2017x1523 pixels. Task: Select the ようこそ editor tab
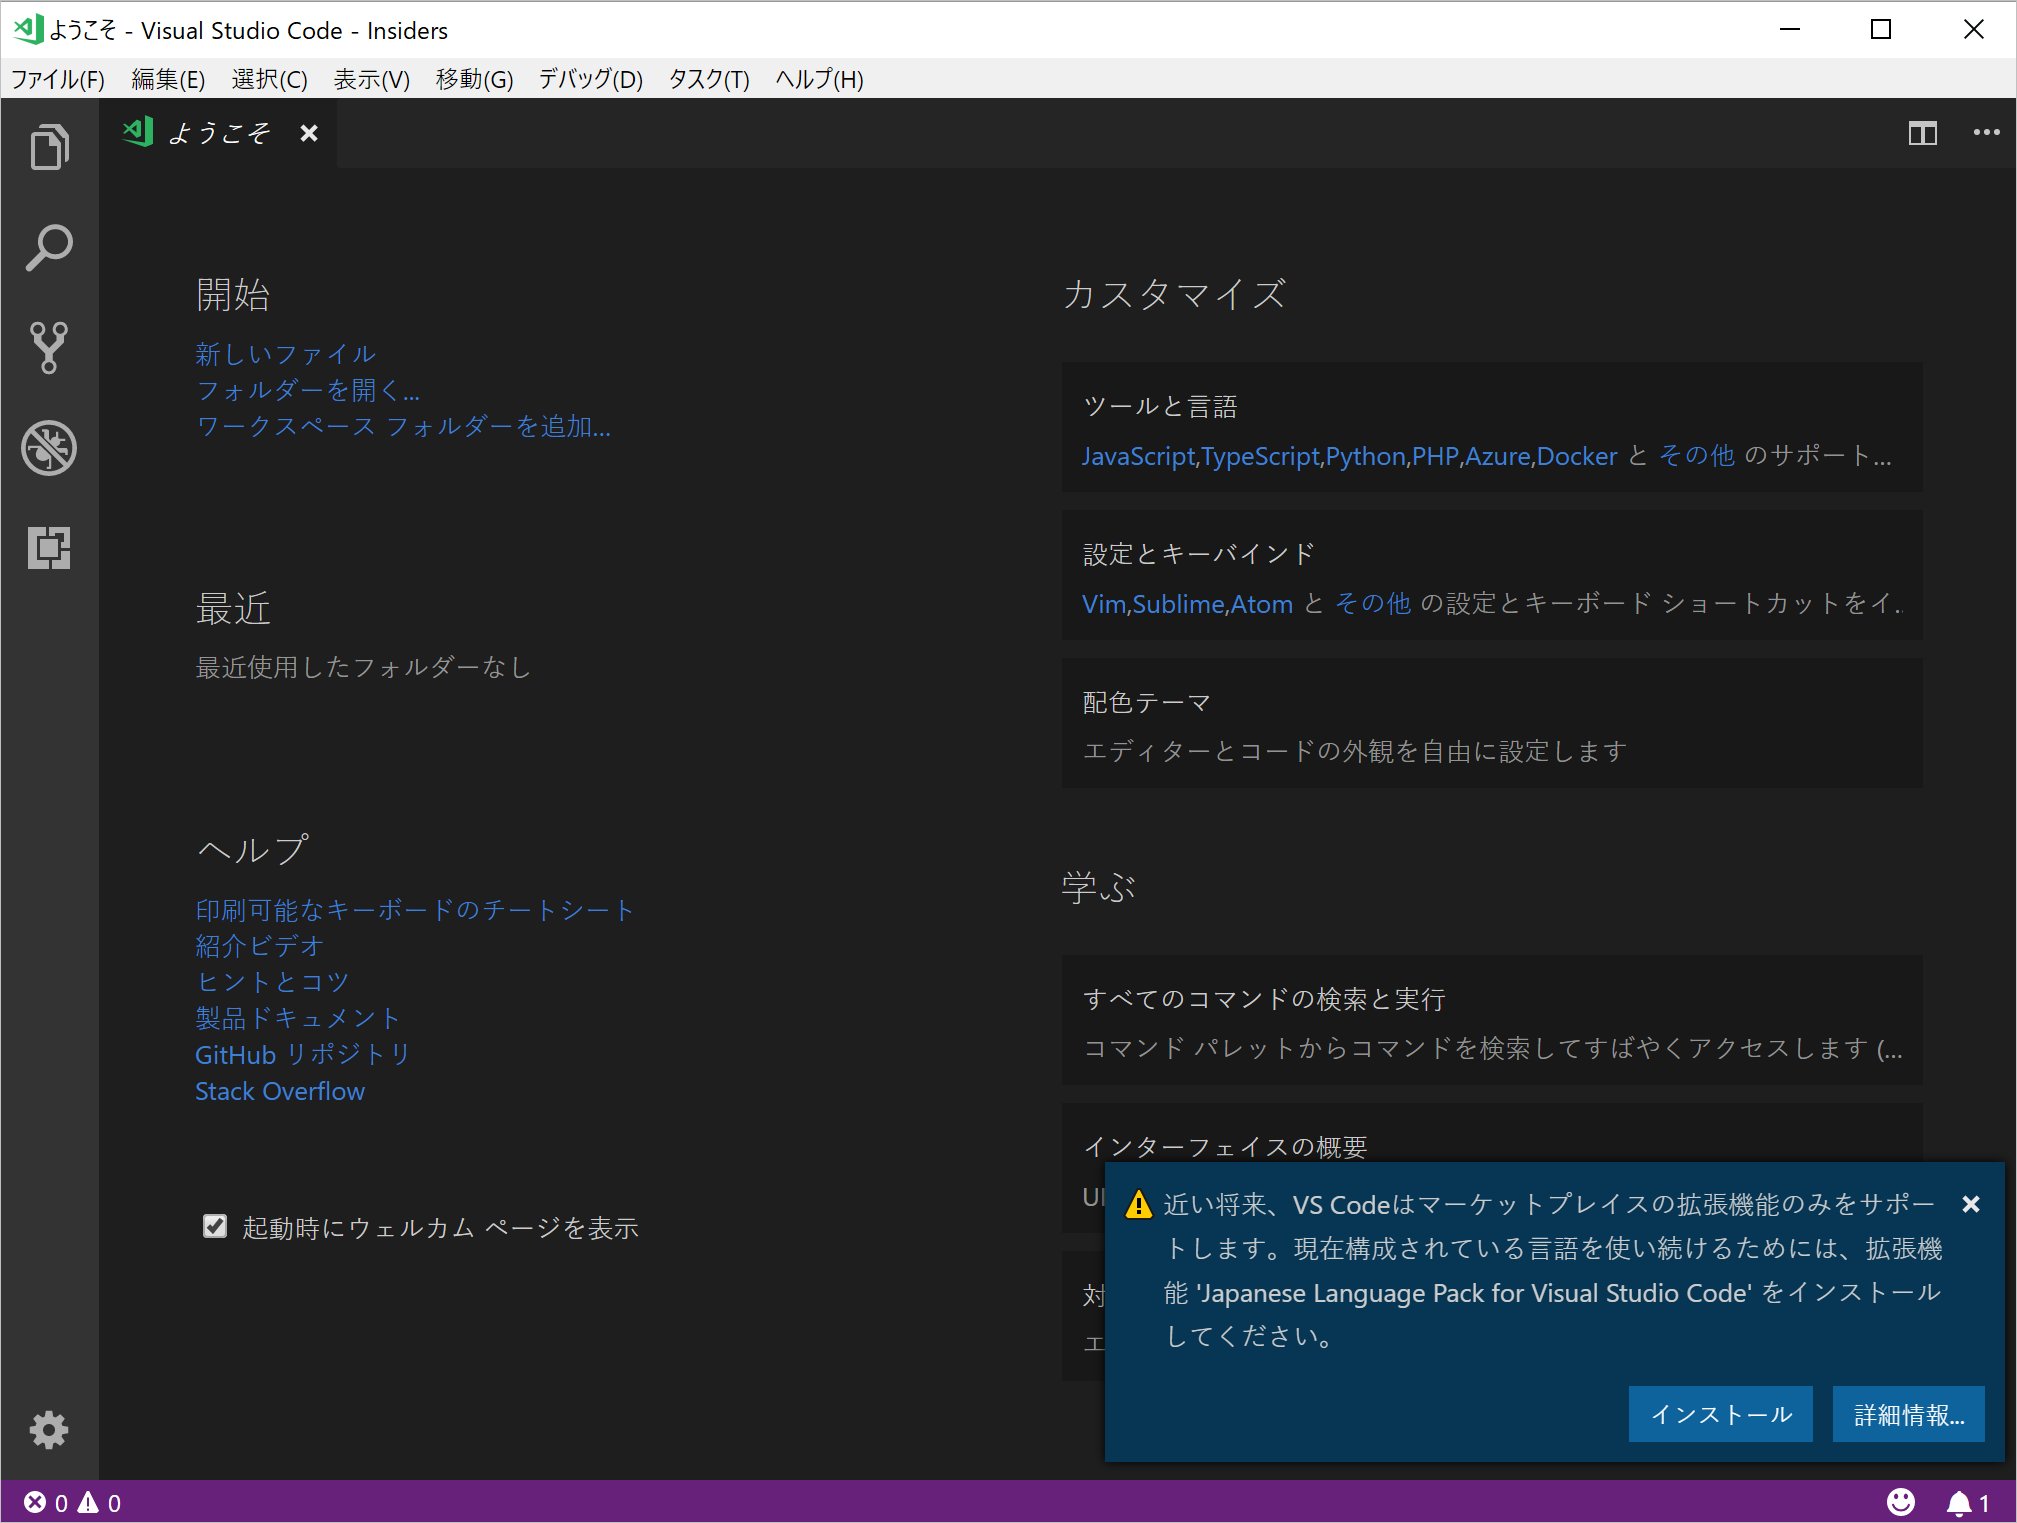218,133
